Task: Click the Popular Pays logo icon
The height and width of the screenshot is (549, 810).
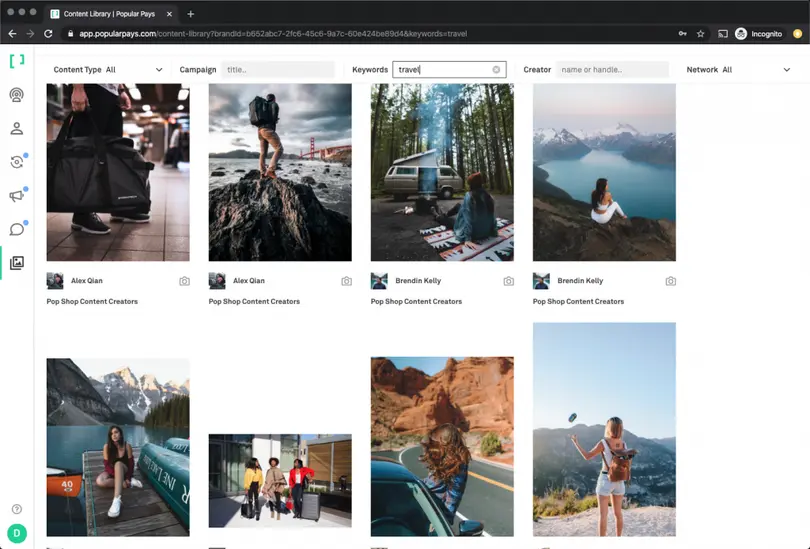Action: (16, 62)
